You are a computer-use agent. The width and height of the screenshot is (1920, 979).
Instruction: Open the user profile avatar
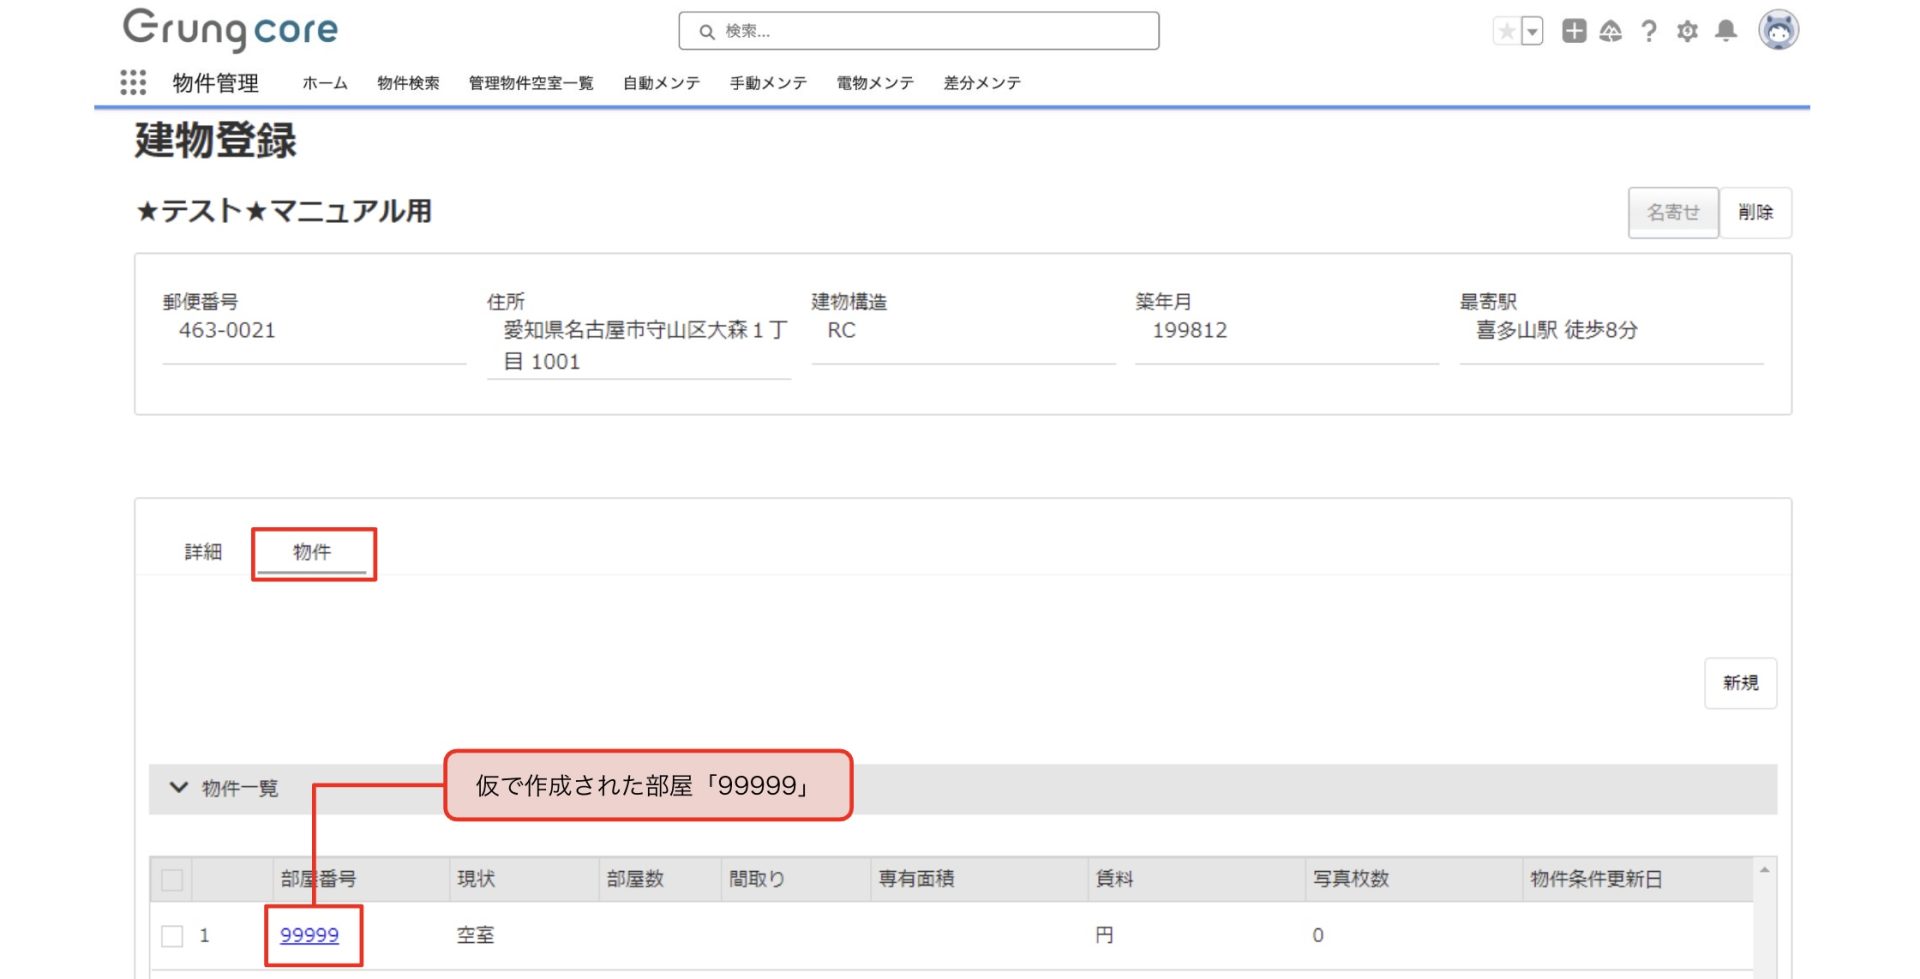click(1778, 30)
